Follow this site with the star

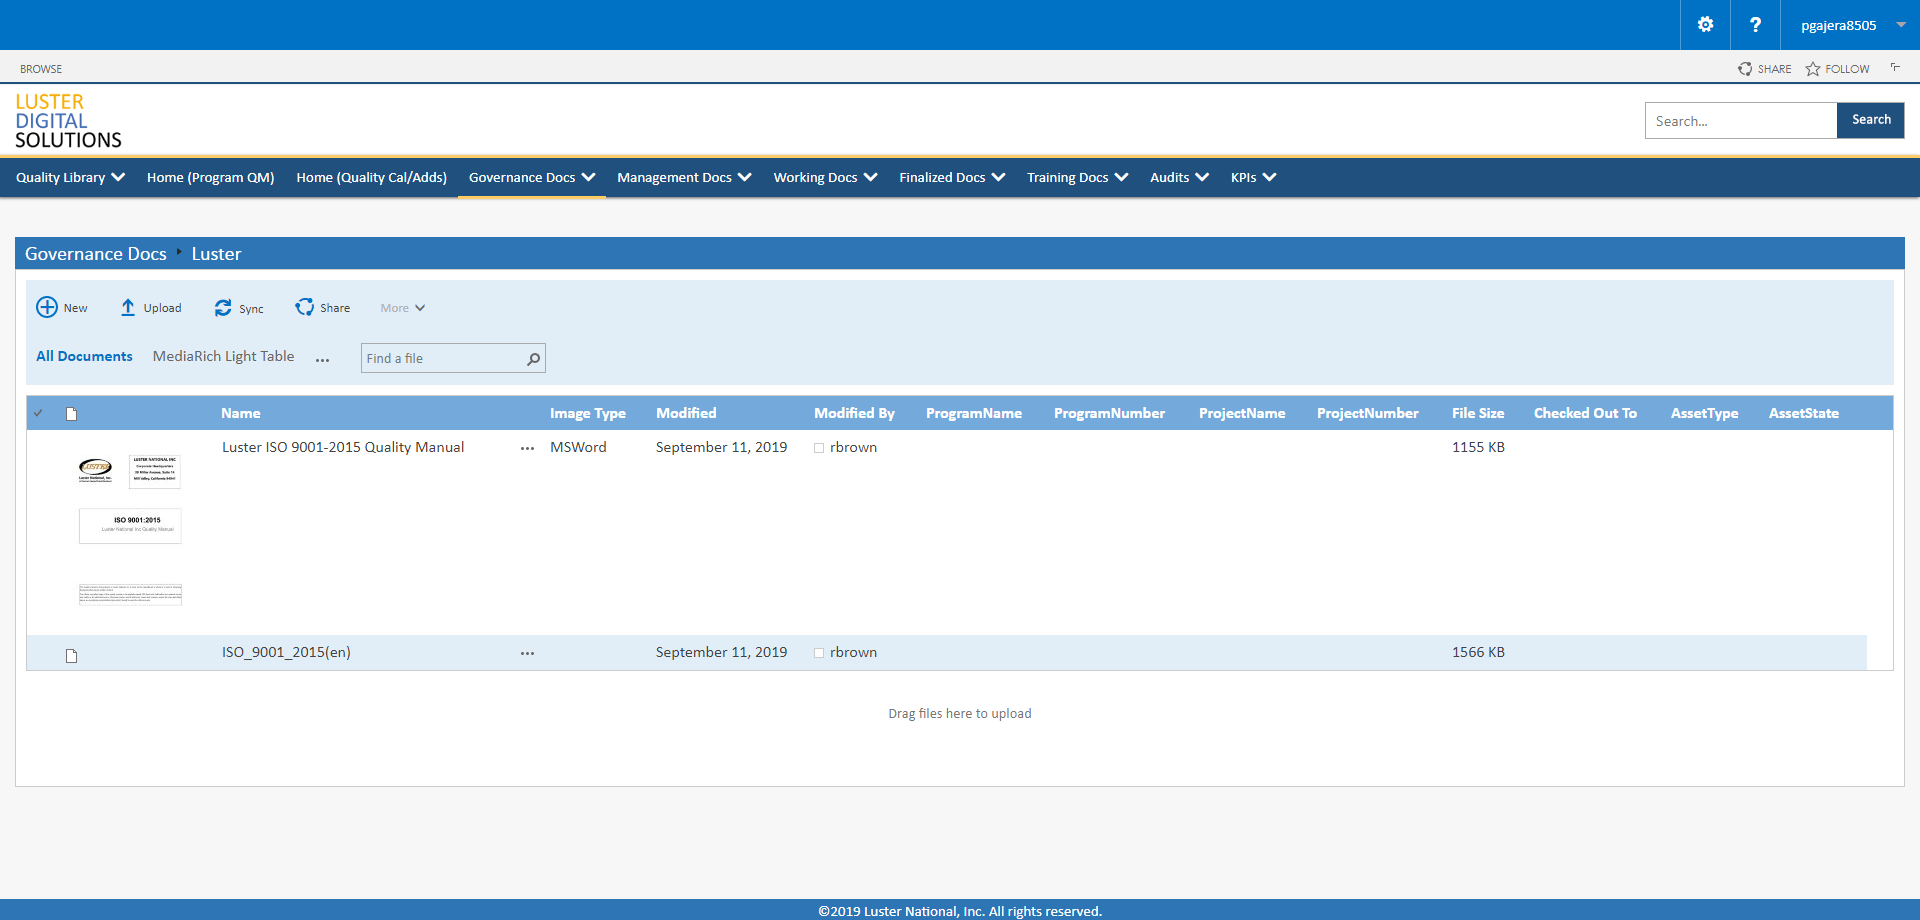[x=1837, y=69]
